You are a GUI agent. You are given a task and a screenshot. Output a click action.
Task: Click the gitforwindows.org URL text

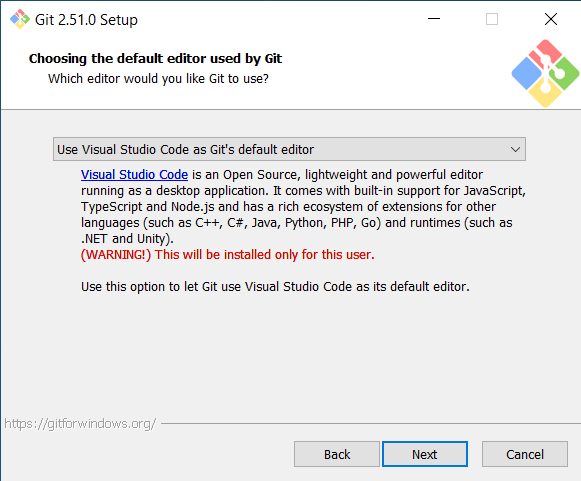[x=80, y=423]
